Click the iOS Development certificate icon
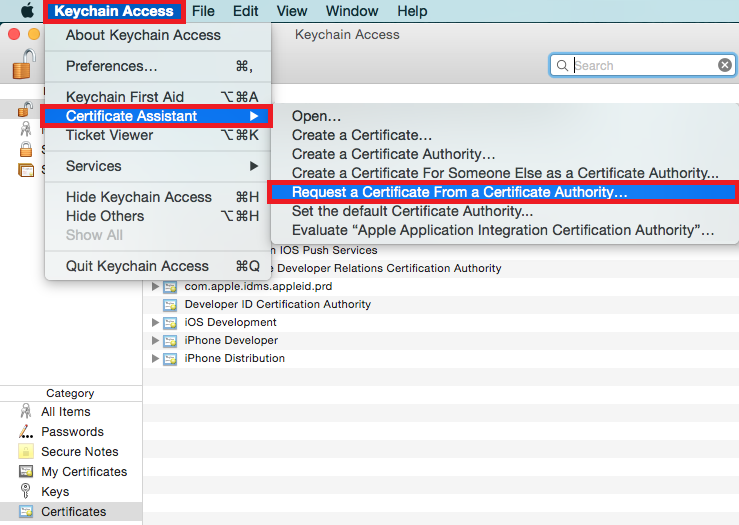Viewport: 739px width, 525px height. pyautogui.click(x=170, y=322)
